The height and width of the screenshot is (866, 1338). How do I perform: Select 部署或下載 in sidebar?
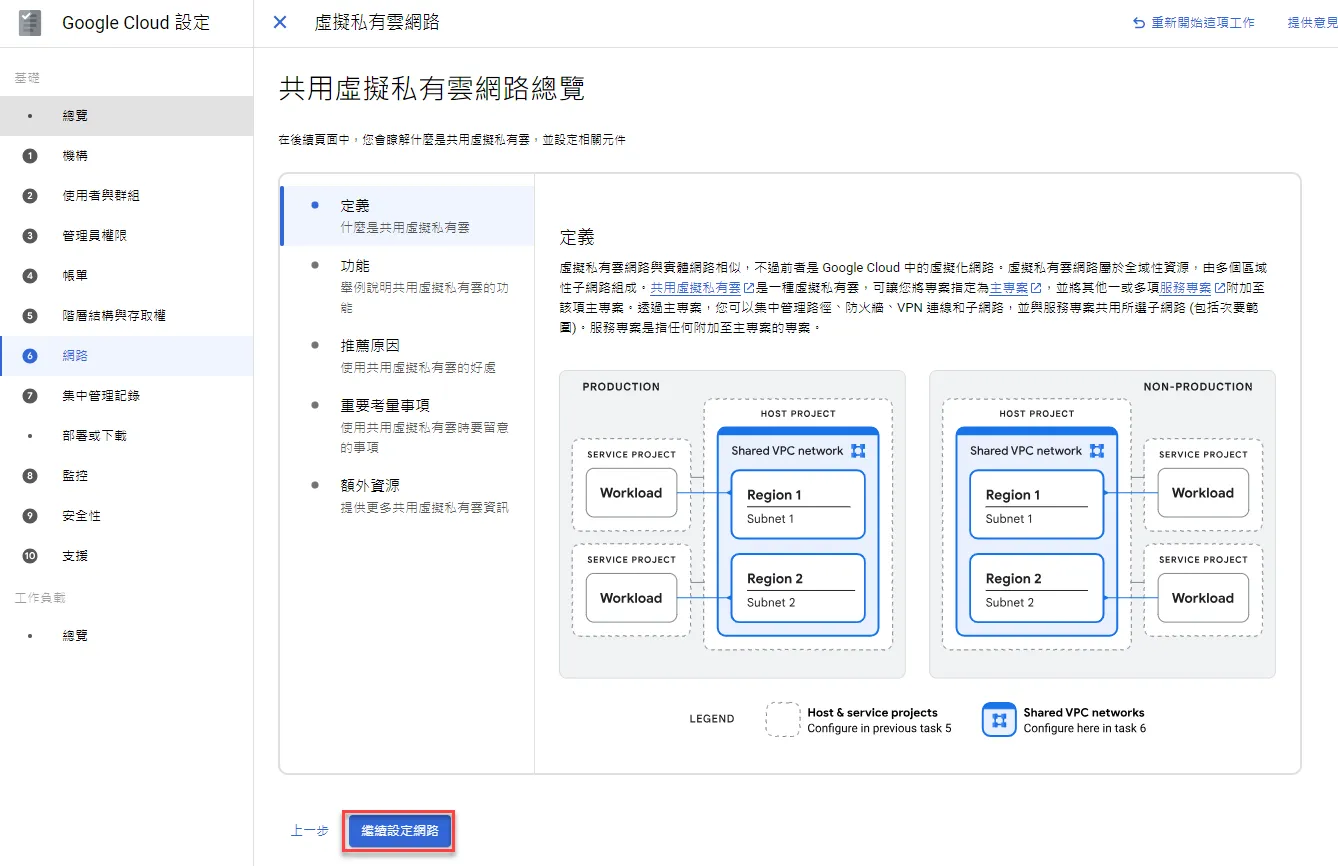[x=126, y=436]
